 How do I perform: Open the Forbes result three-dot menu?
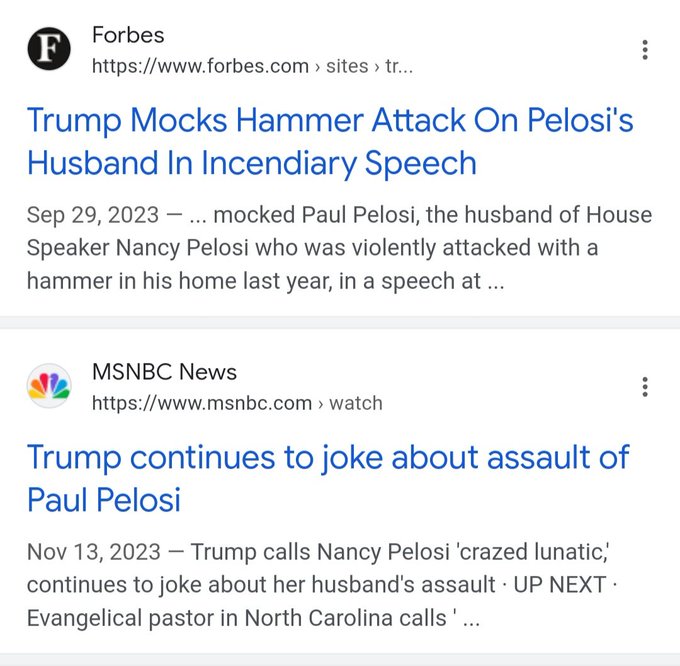point(645,50)
